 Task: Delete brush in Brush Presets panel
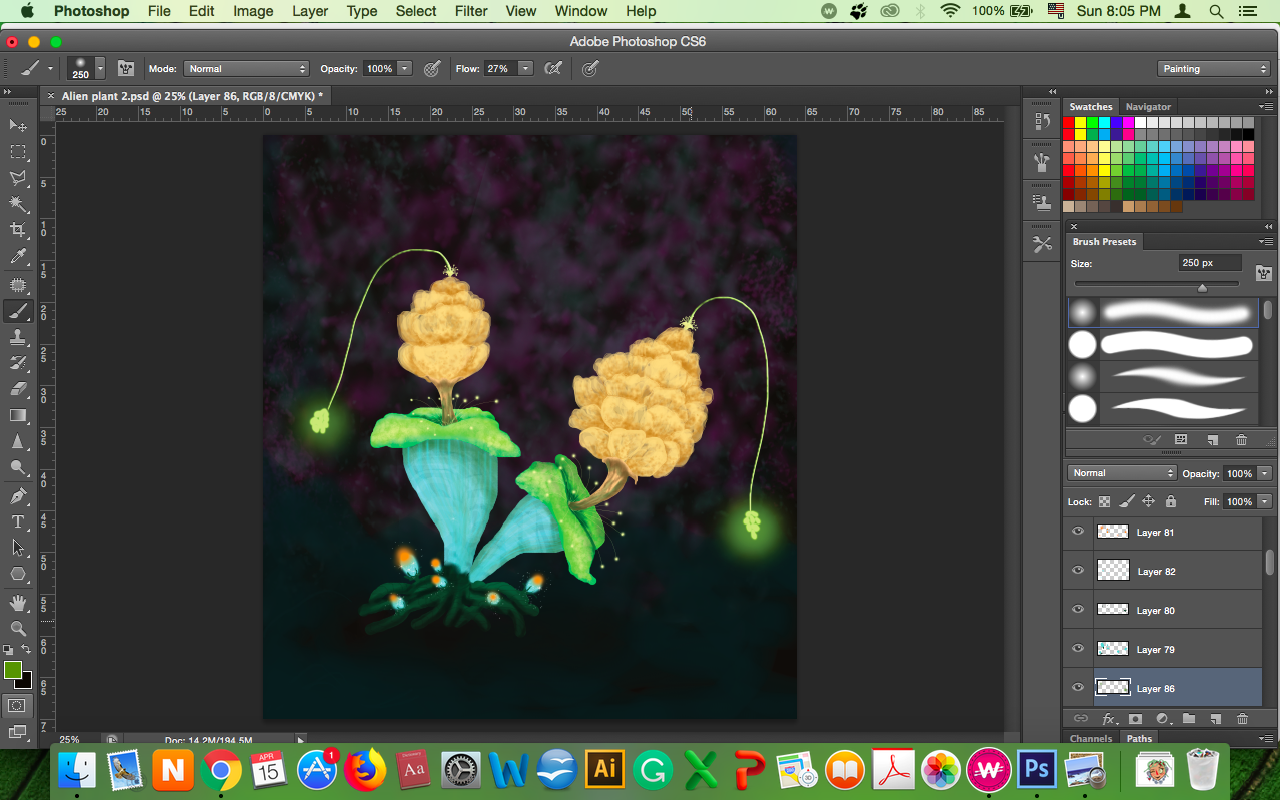click(x=1241, y=439)
